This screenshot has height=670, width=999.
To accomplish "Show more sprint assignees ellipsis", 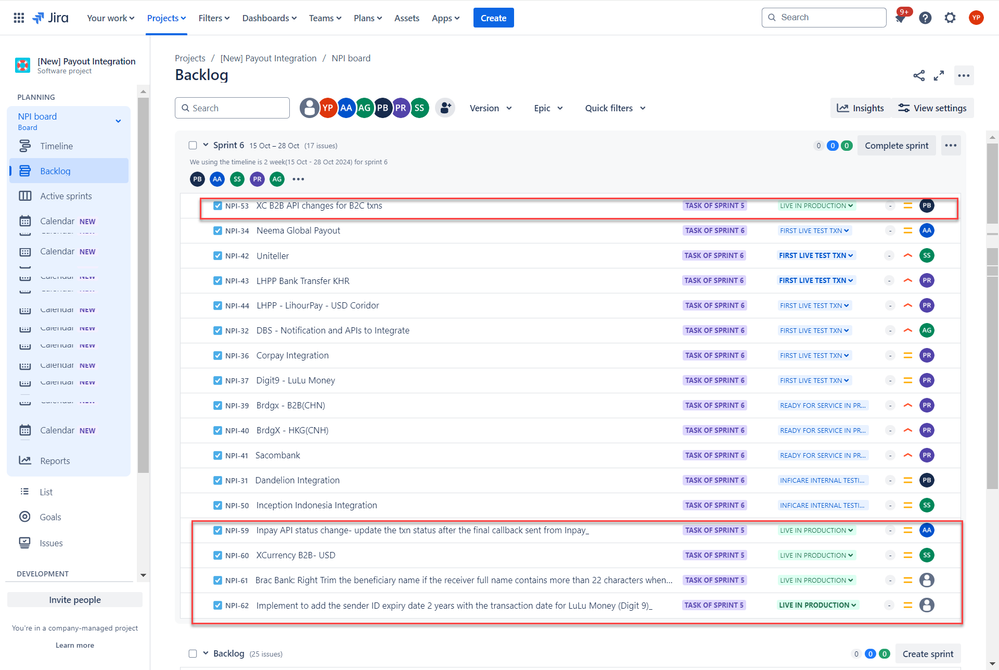I will click(x=298, y=180).
